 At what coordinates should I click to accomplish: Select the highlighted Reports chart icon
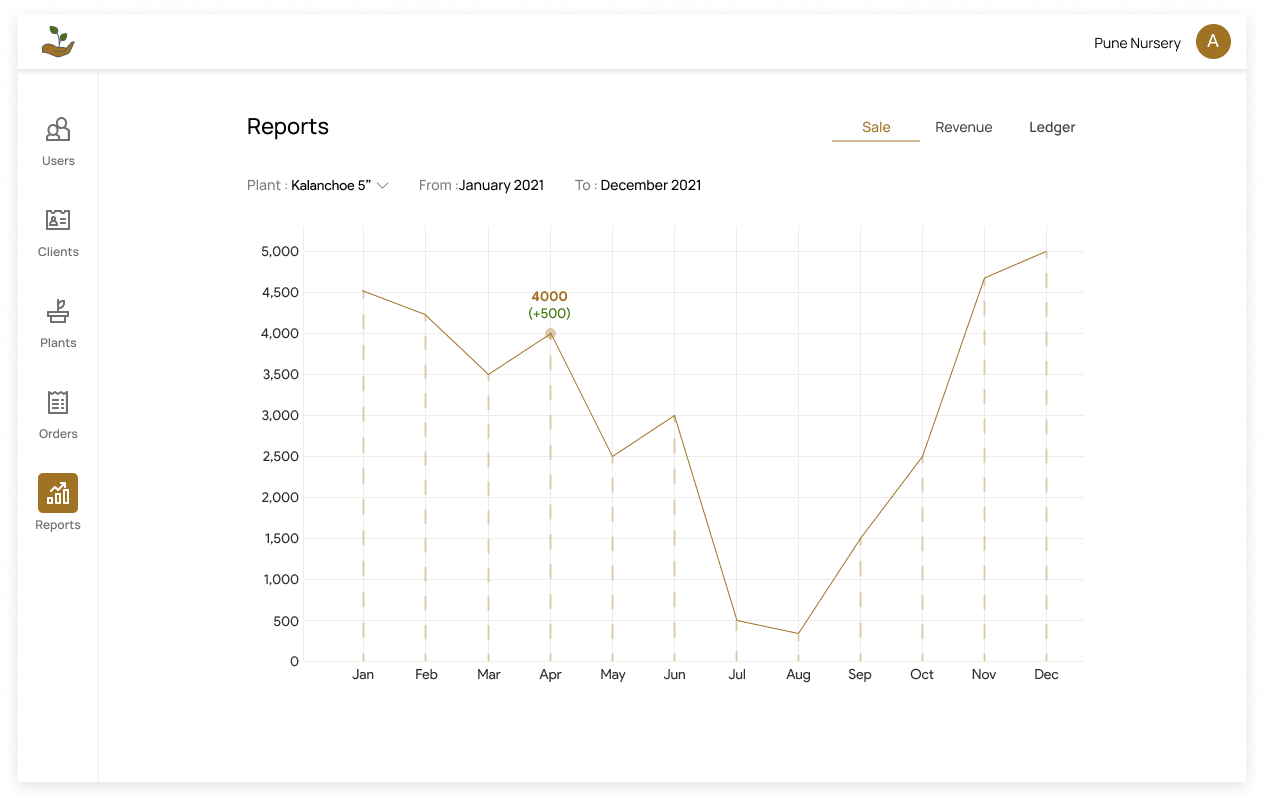pos(58,493)
